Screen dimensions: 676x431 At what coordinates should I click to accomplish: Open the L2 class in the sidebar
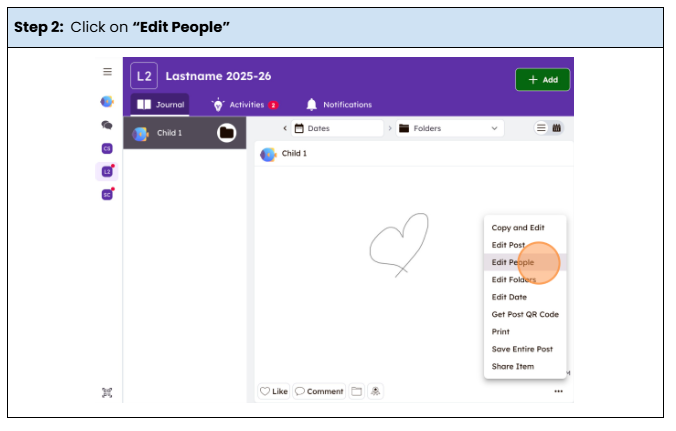pyautogui.click(x=107, y=171)
